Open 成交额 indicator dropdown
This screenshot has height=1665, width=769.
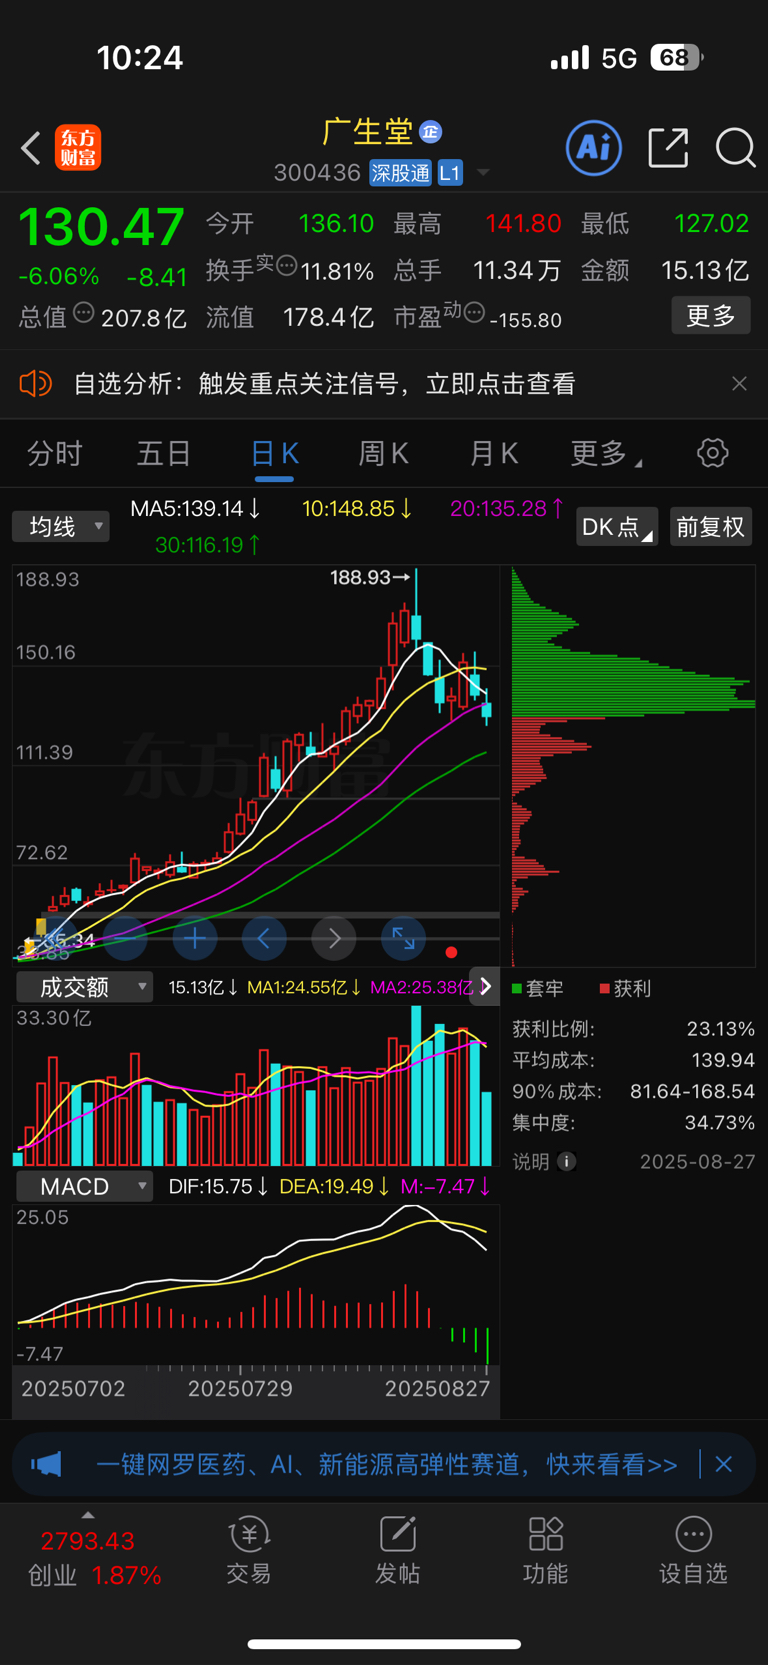[84, 987]
